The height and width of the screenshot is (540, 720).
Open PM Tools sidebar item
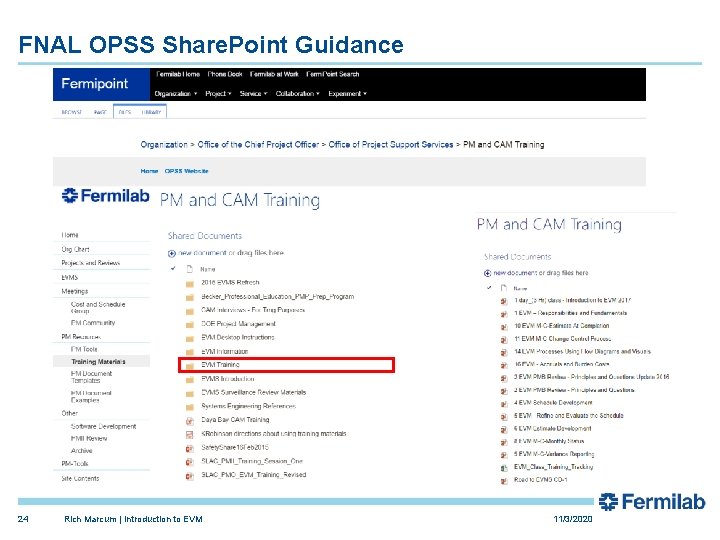point(84,349)
